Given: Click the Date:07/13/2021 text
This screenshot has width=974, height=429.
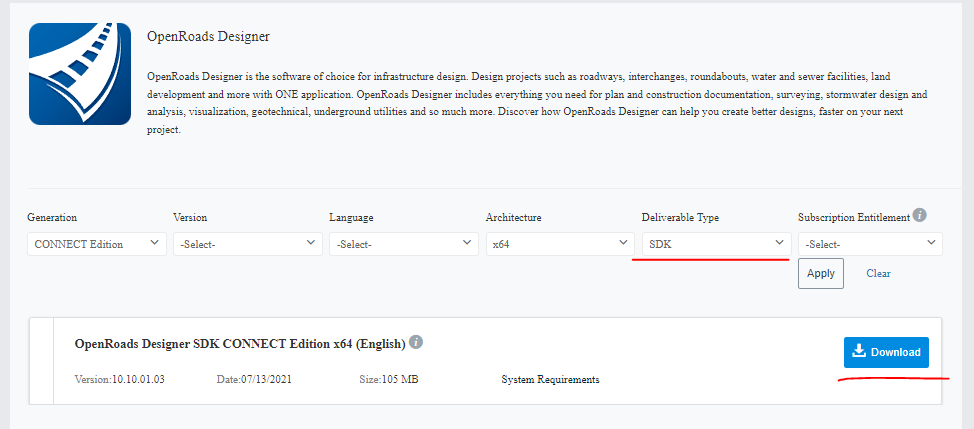Looking at the screenshot, I should [x=254, y=379].
